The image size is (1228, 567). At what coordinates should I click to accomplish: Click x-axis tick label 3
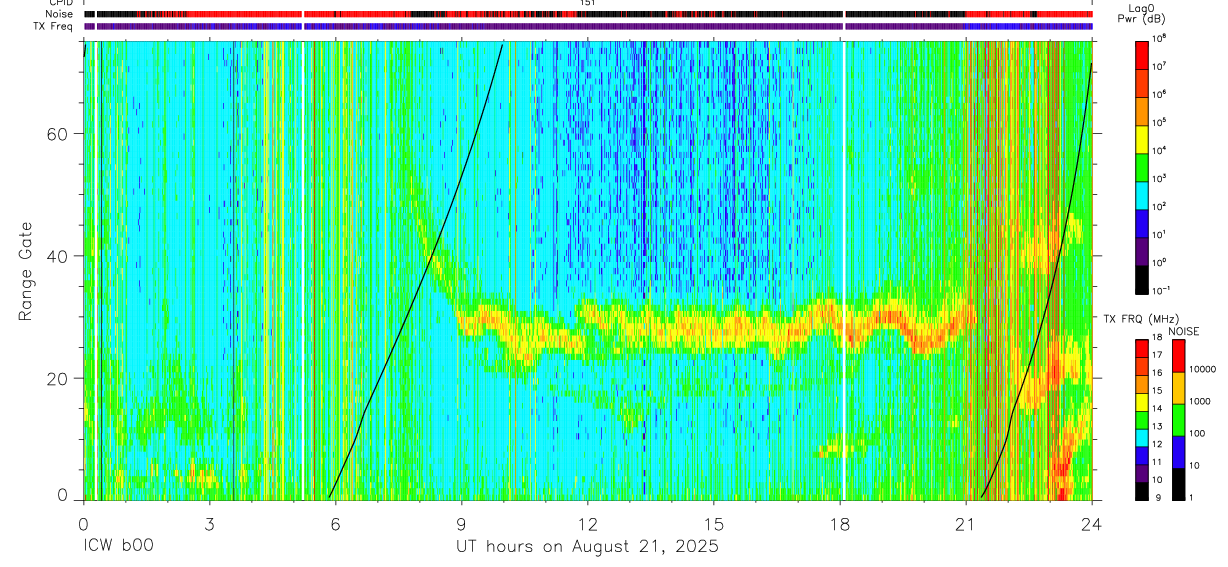click(x=209, y=523)
